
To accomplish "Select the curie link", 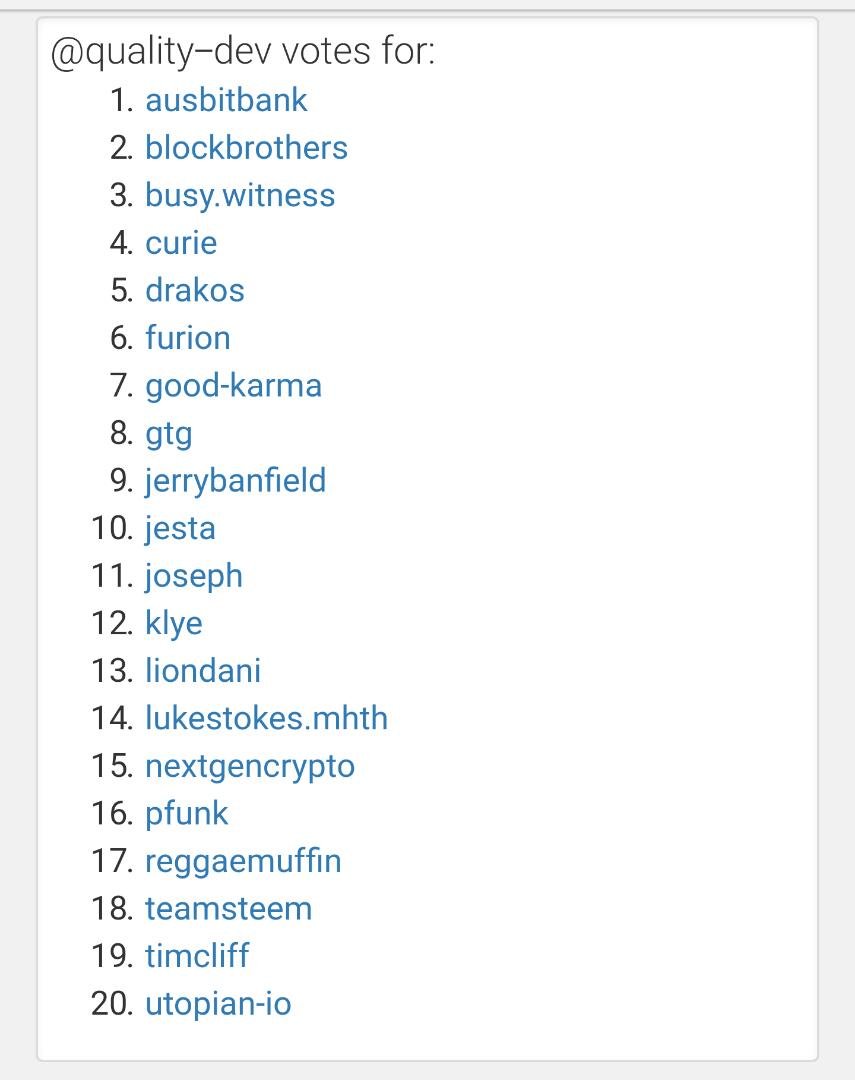I will tap(181, 243).
